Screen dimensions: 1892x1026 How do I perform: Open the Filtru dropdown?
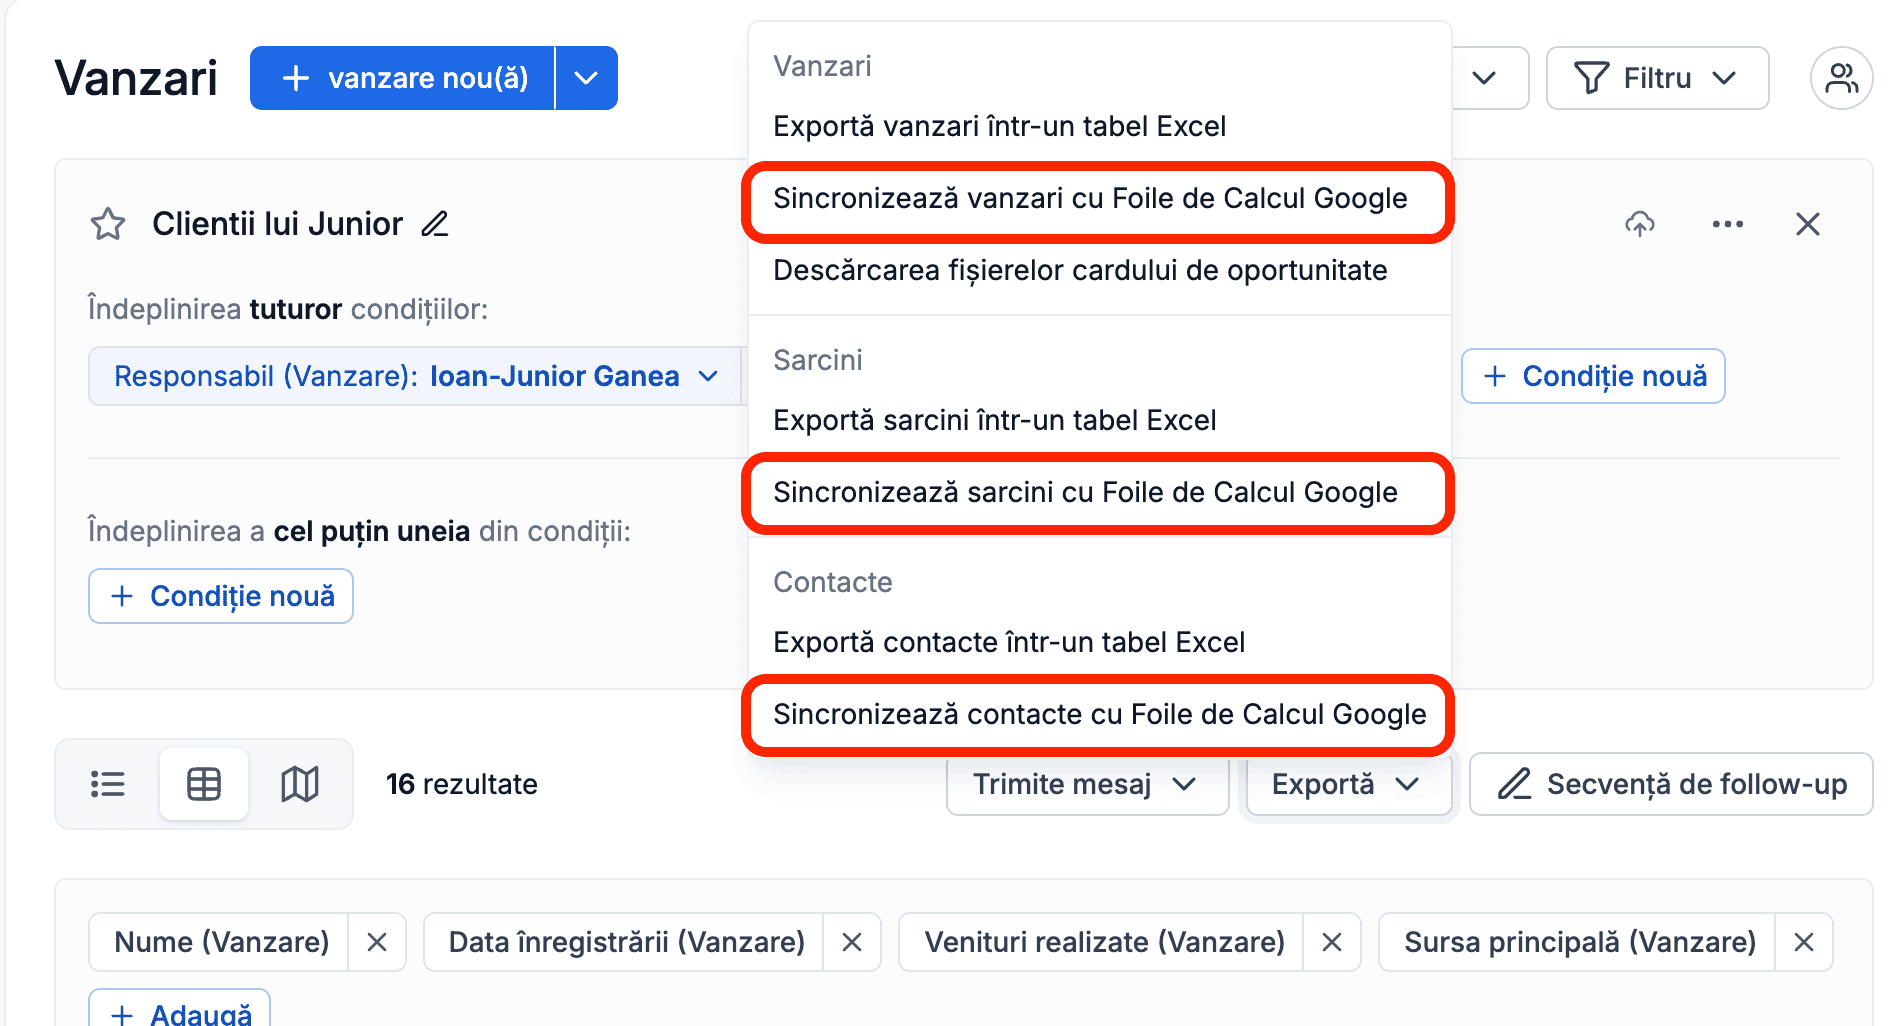[1657, 78]
